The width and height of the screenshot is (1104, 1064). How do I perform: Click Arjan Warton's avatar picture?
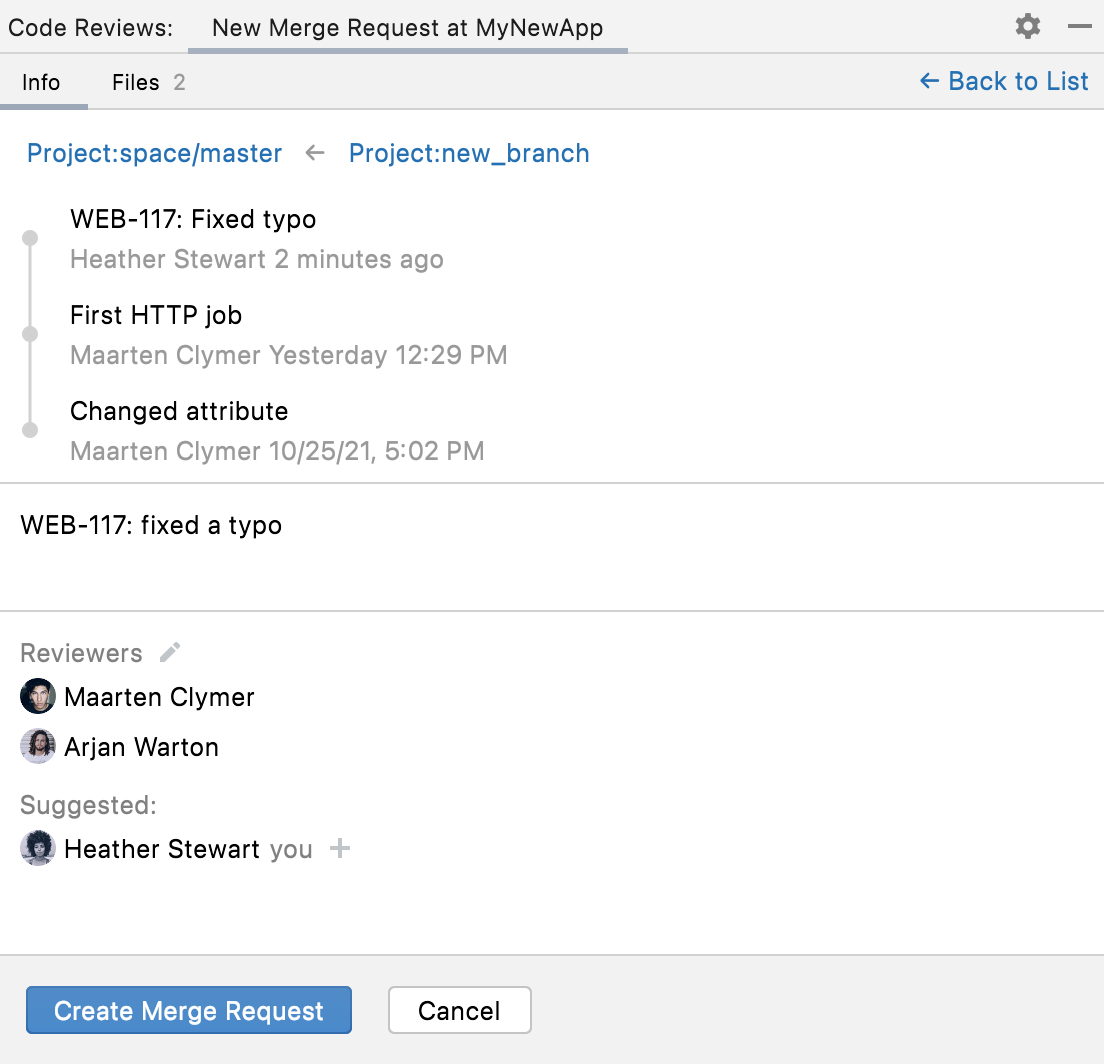click(x=37, y=746)
